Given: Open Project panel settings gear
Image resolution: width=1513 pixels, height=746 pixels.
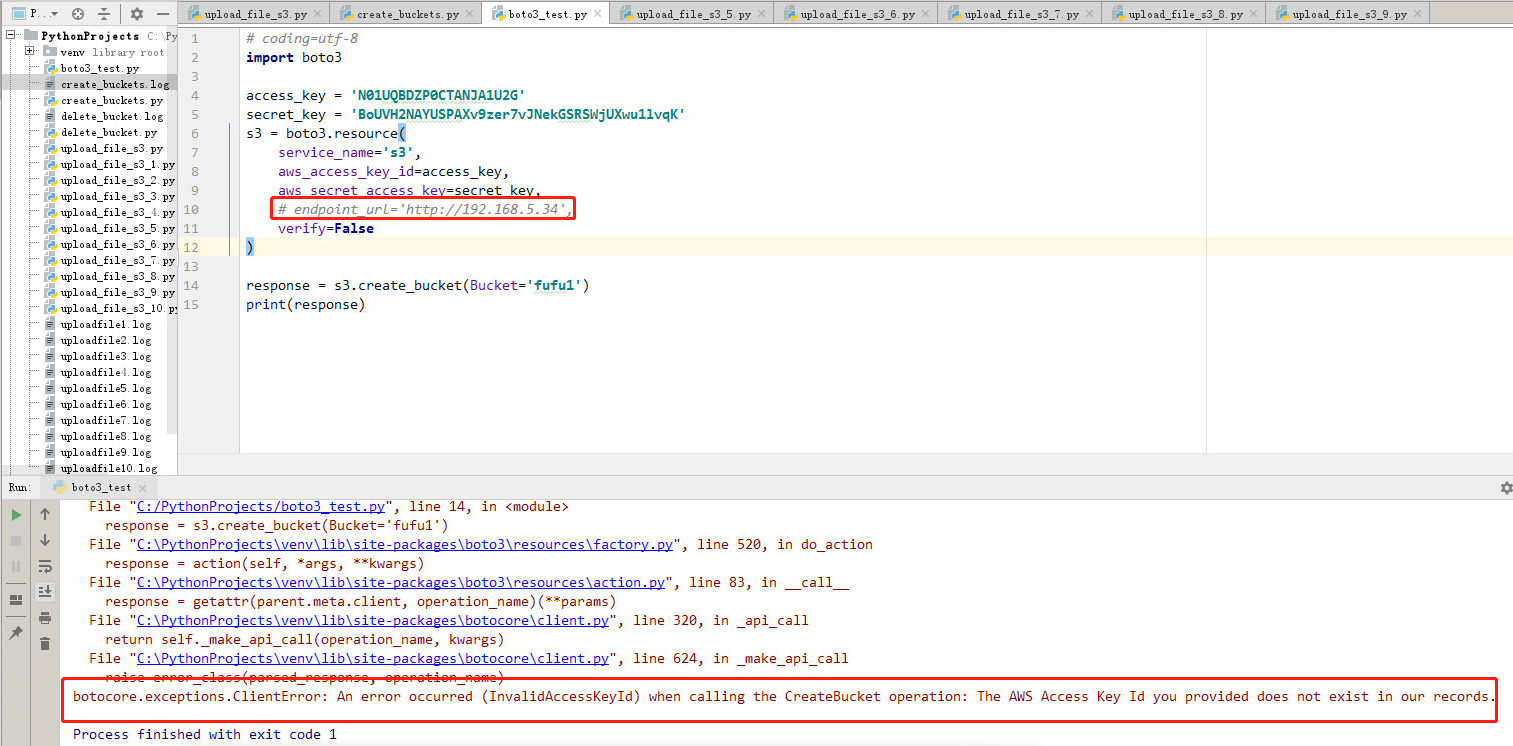Looking at the screenshot, I should 137,14.
